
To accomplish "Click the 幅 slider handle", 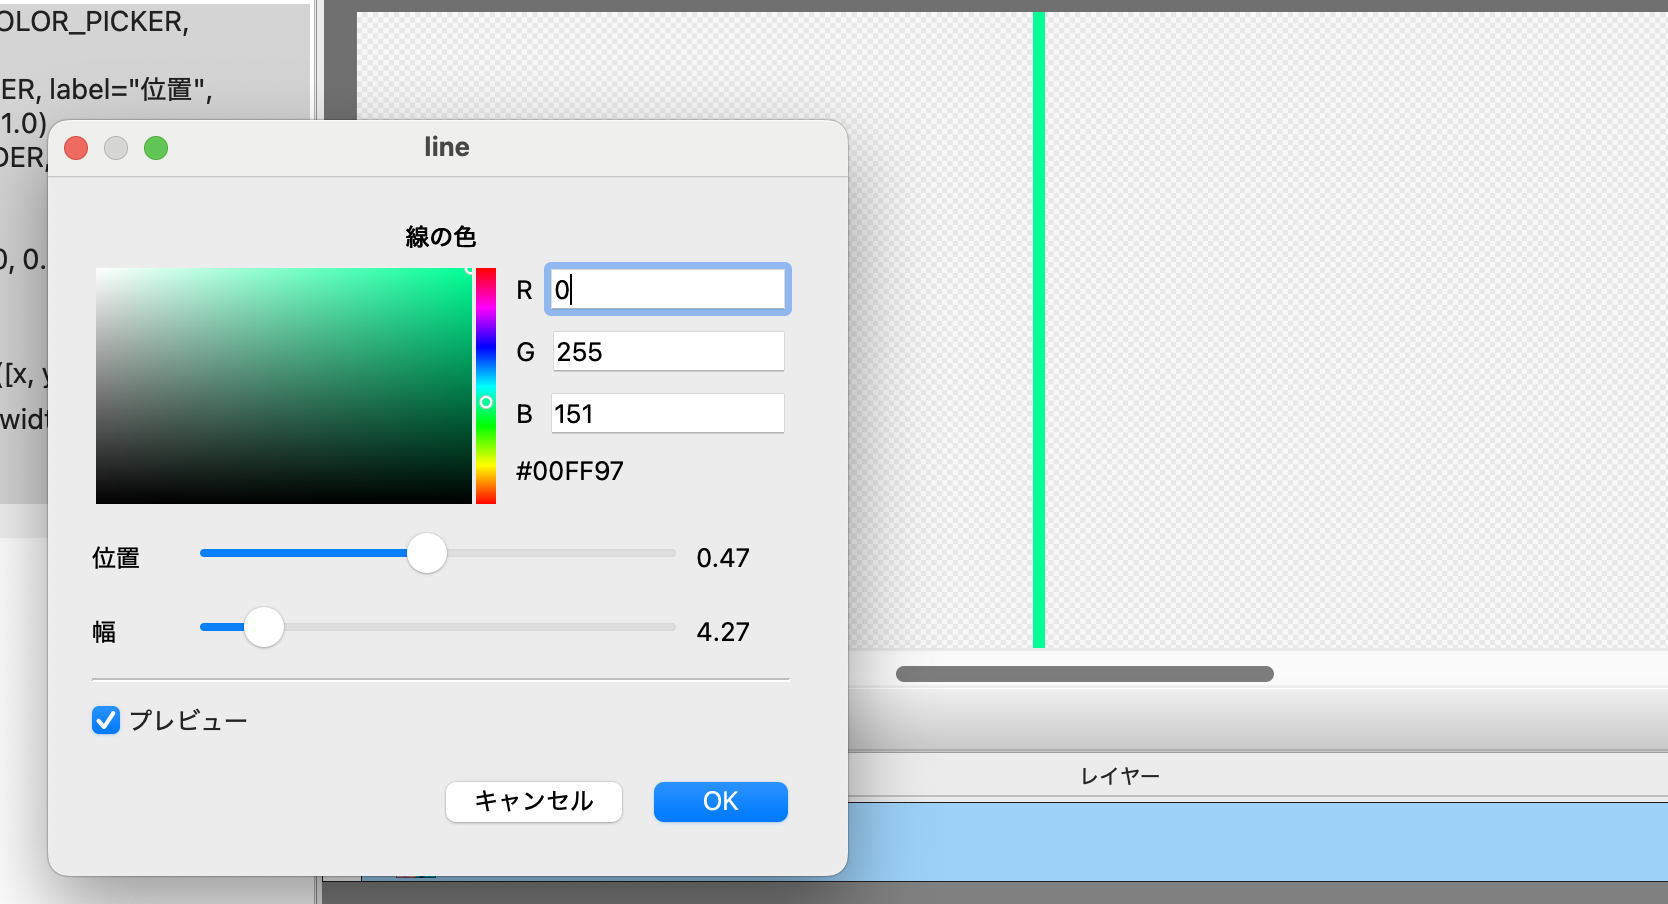I will [264, 628].
